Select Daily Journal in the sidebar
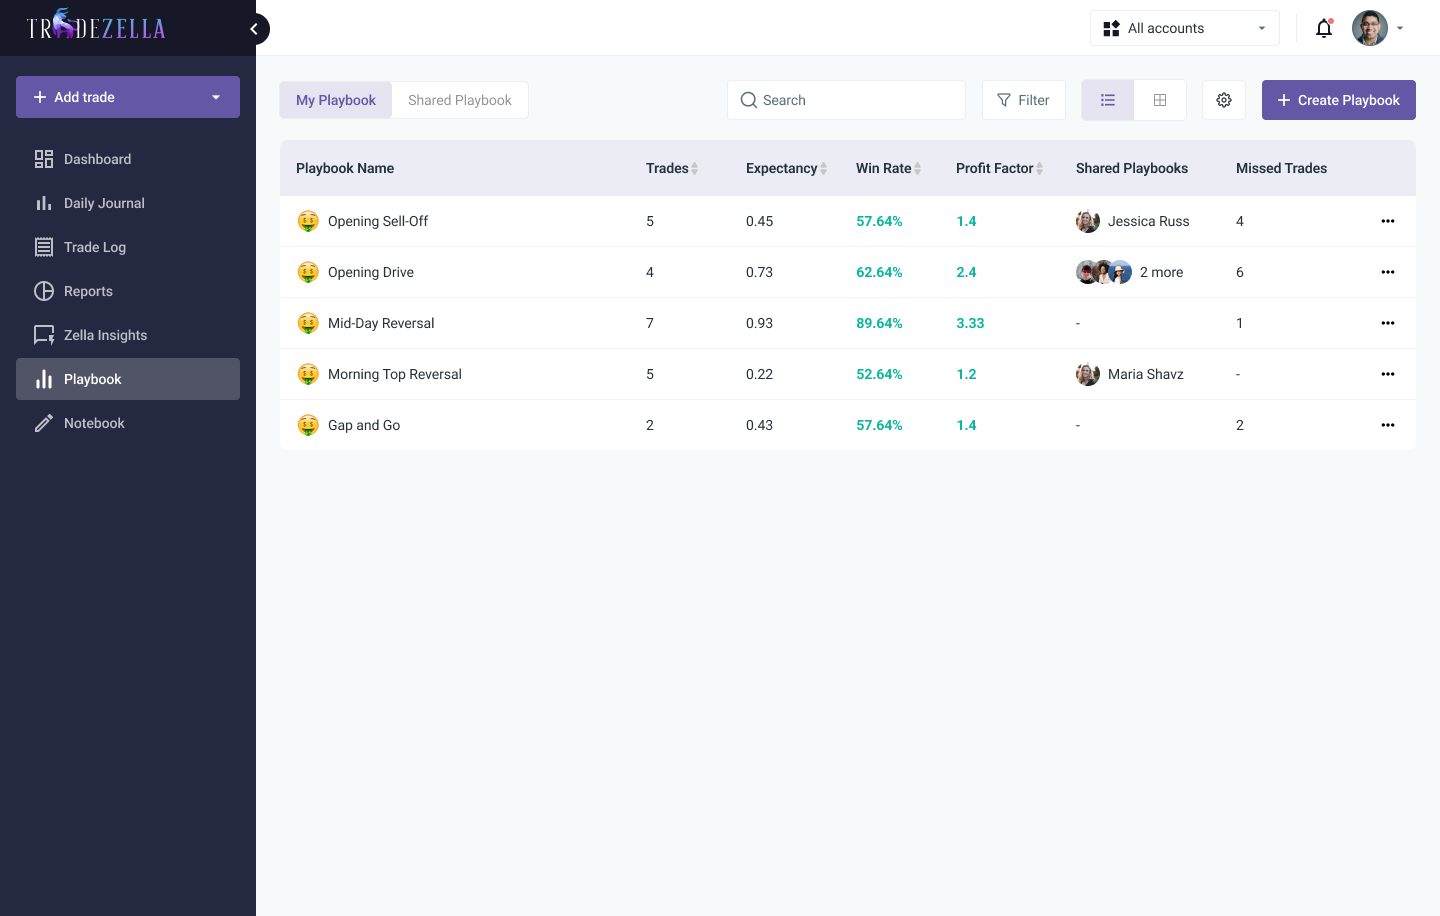 click(103, 202)
